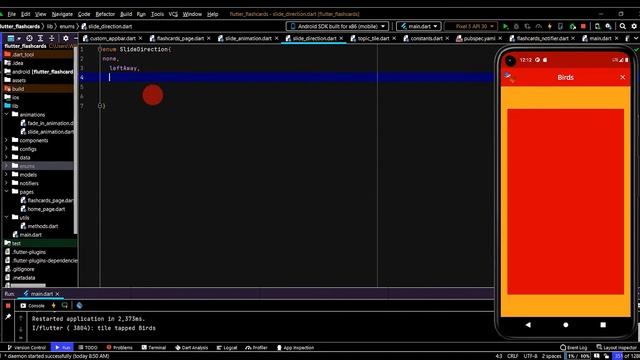Click the debug bug icon in toolbar

(516, 26)
